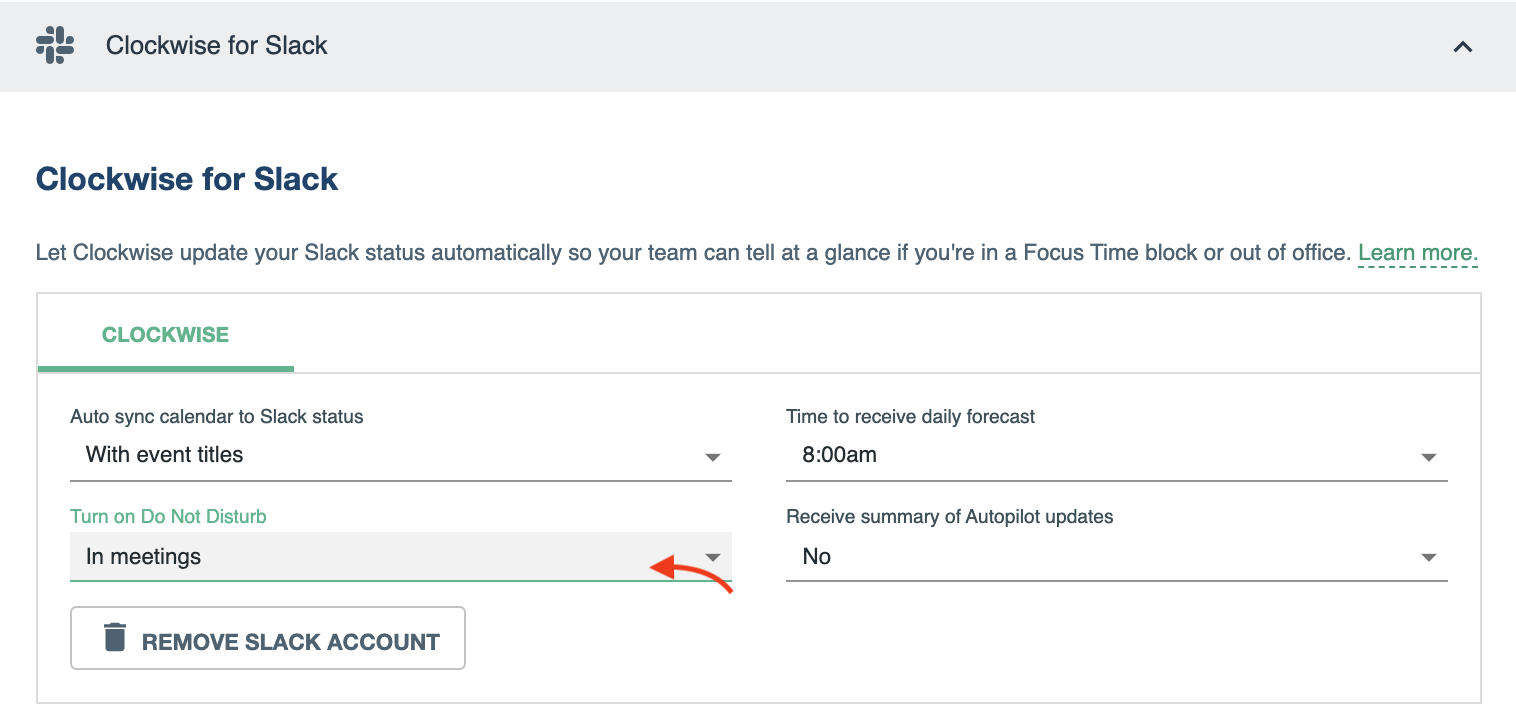Viewport: 1516px width, 720px height.
Task: Click the Autopilot summary "No" value
Action: pyautogui.click(x=816, y=557)
